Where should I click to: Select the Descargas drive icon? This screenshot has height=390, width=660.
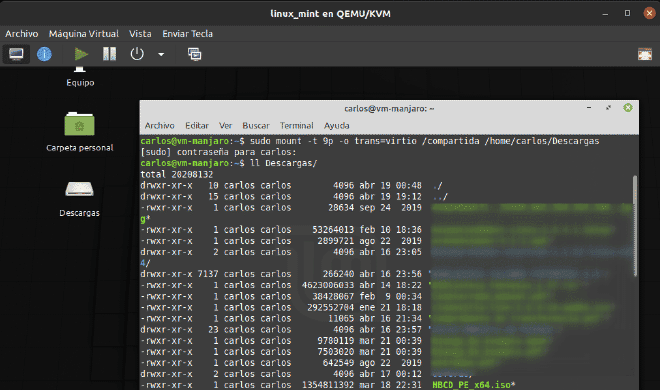79,189
